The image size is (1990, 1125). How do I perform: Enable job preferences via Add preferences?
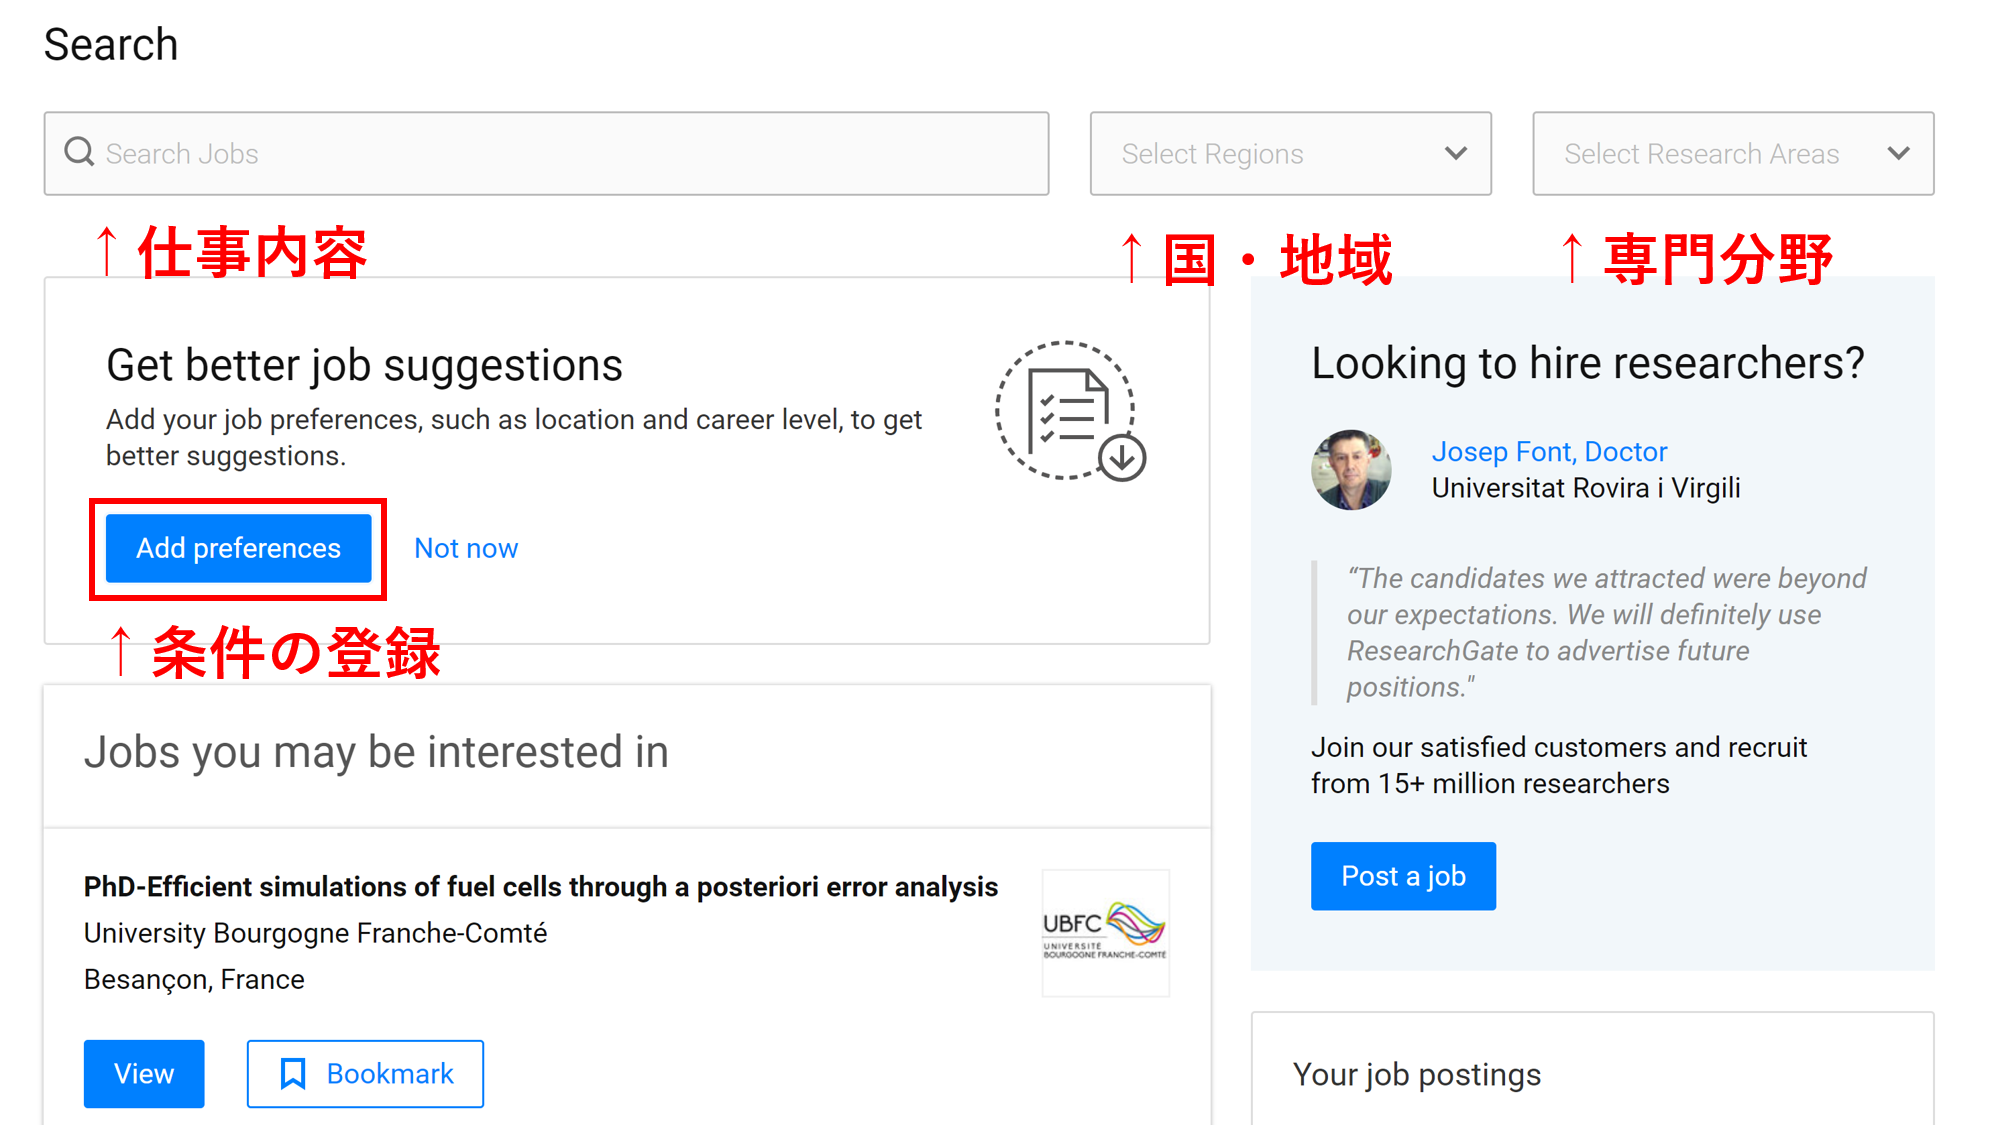coord(237,548)
